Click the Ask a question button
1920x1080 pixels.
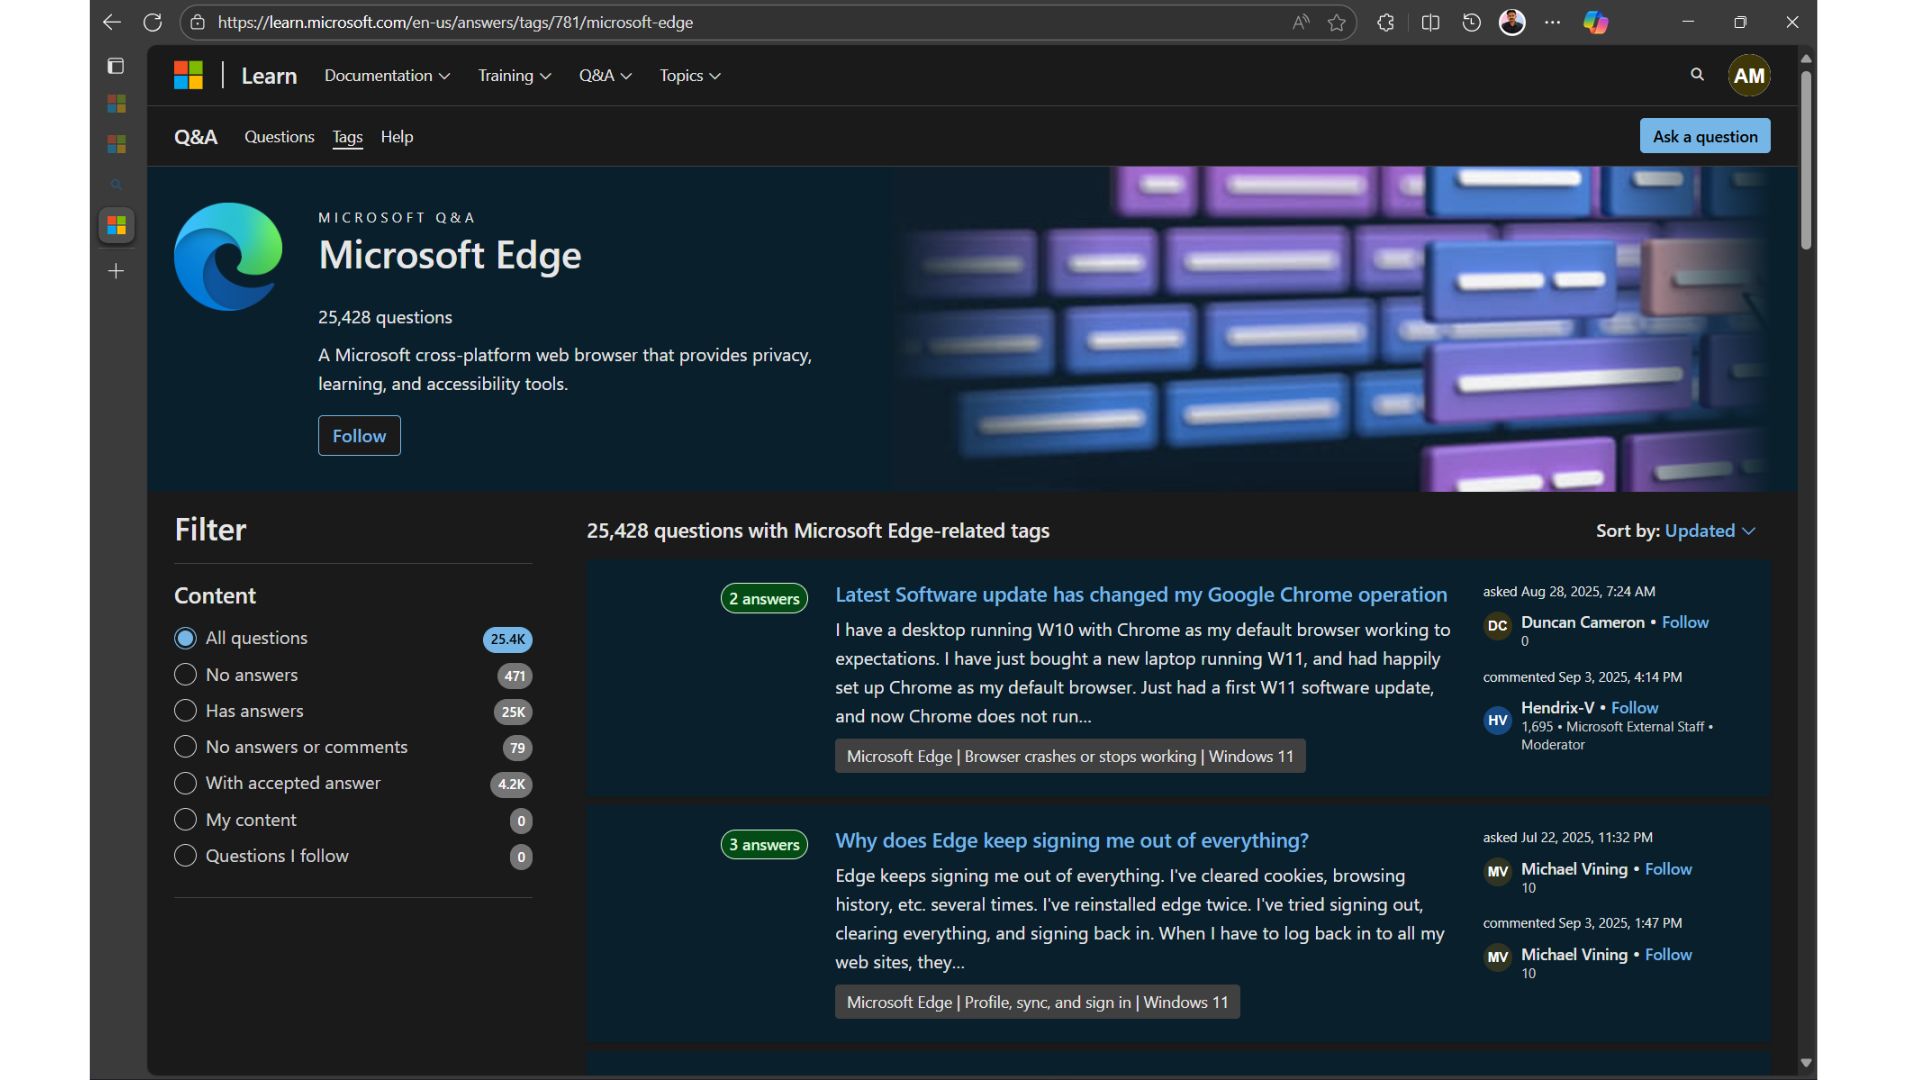[x=1704, y=137]
